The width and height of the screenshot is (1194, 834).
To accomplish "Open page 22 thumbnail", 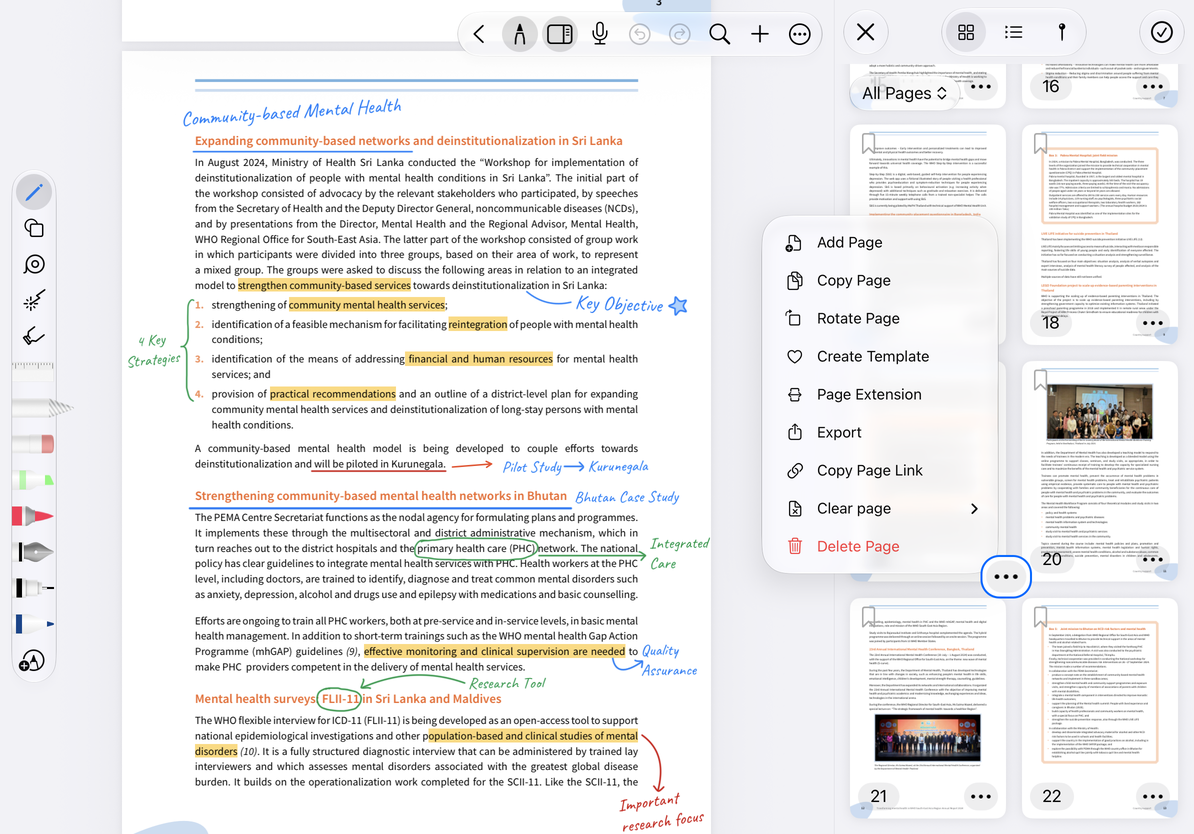I will click(1100, 708).
